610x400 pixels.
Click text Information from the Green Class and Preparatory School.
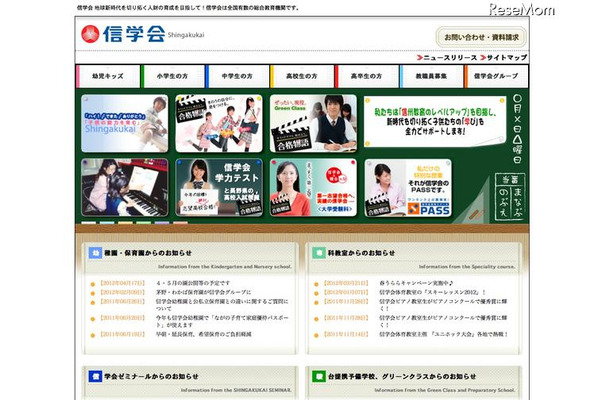445,390
